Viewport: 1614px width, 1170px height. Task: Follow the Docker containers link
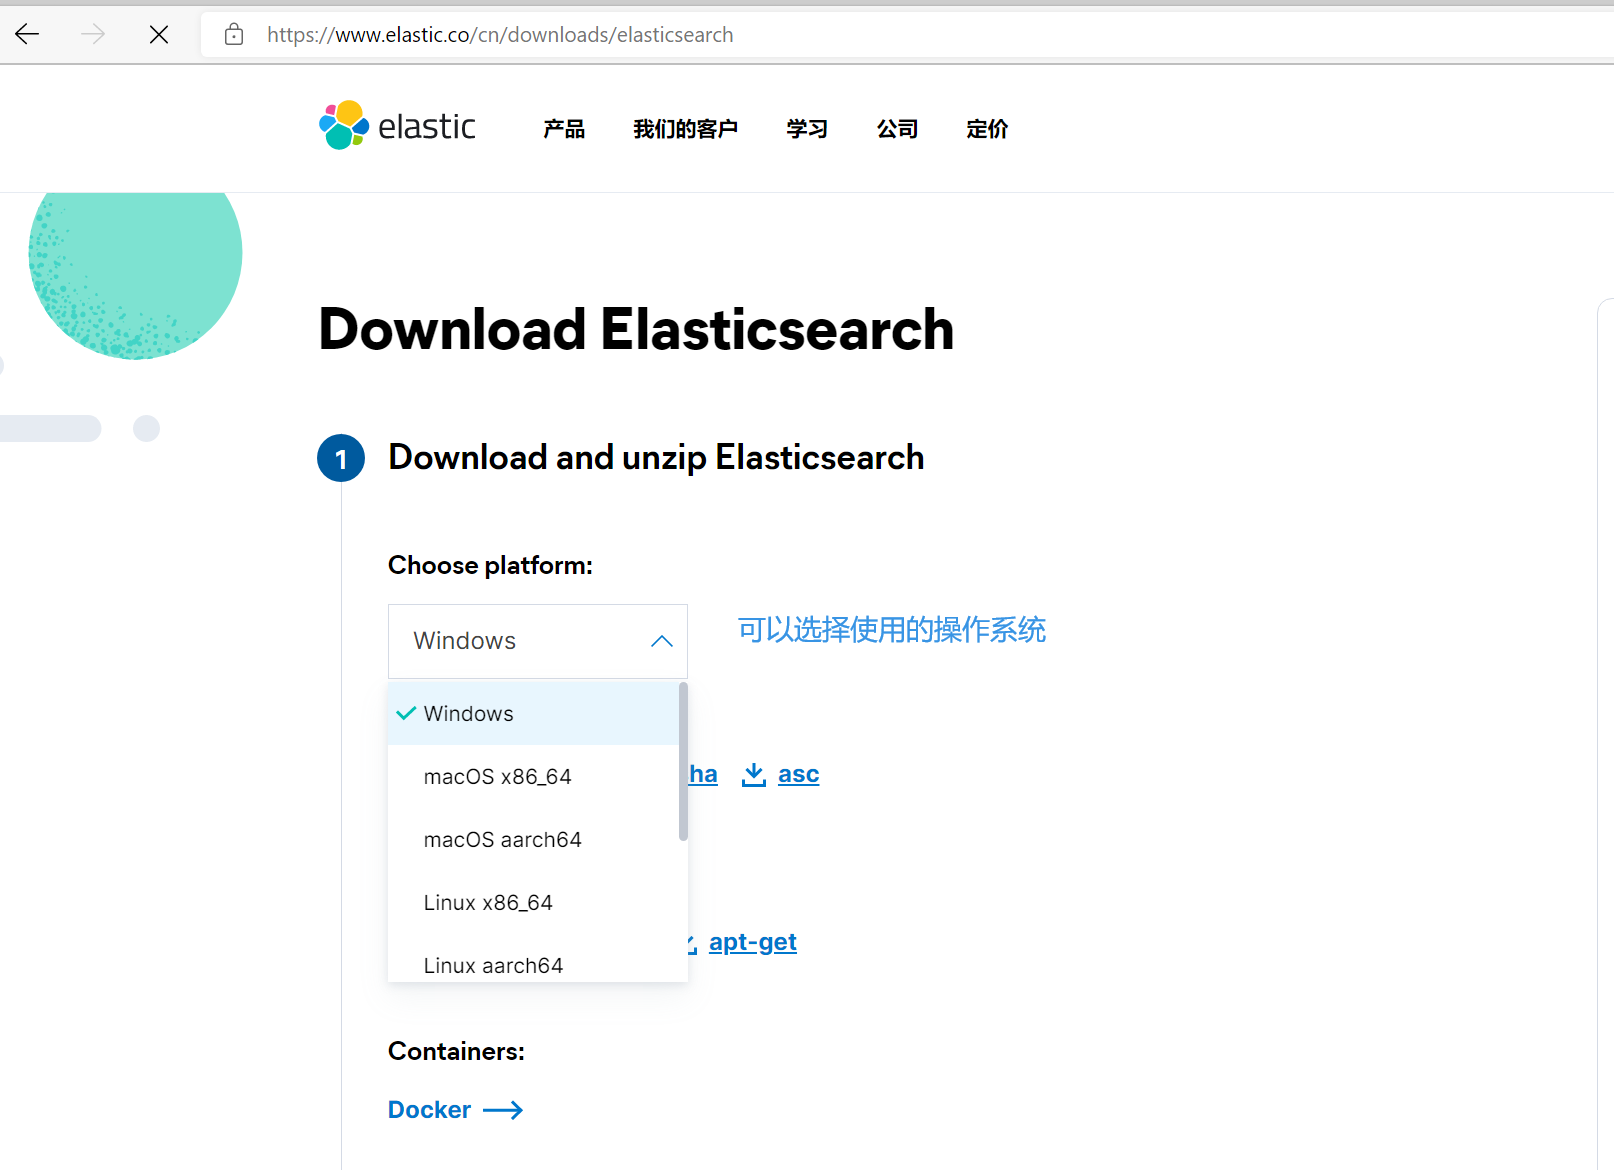429,1110
